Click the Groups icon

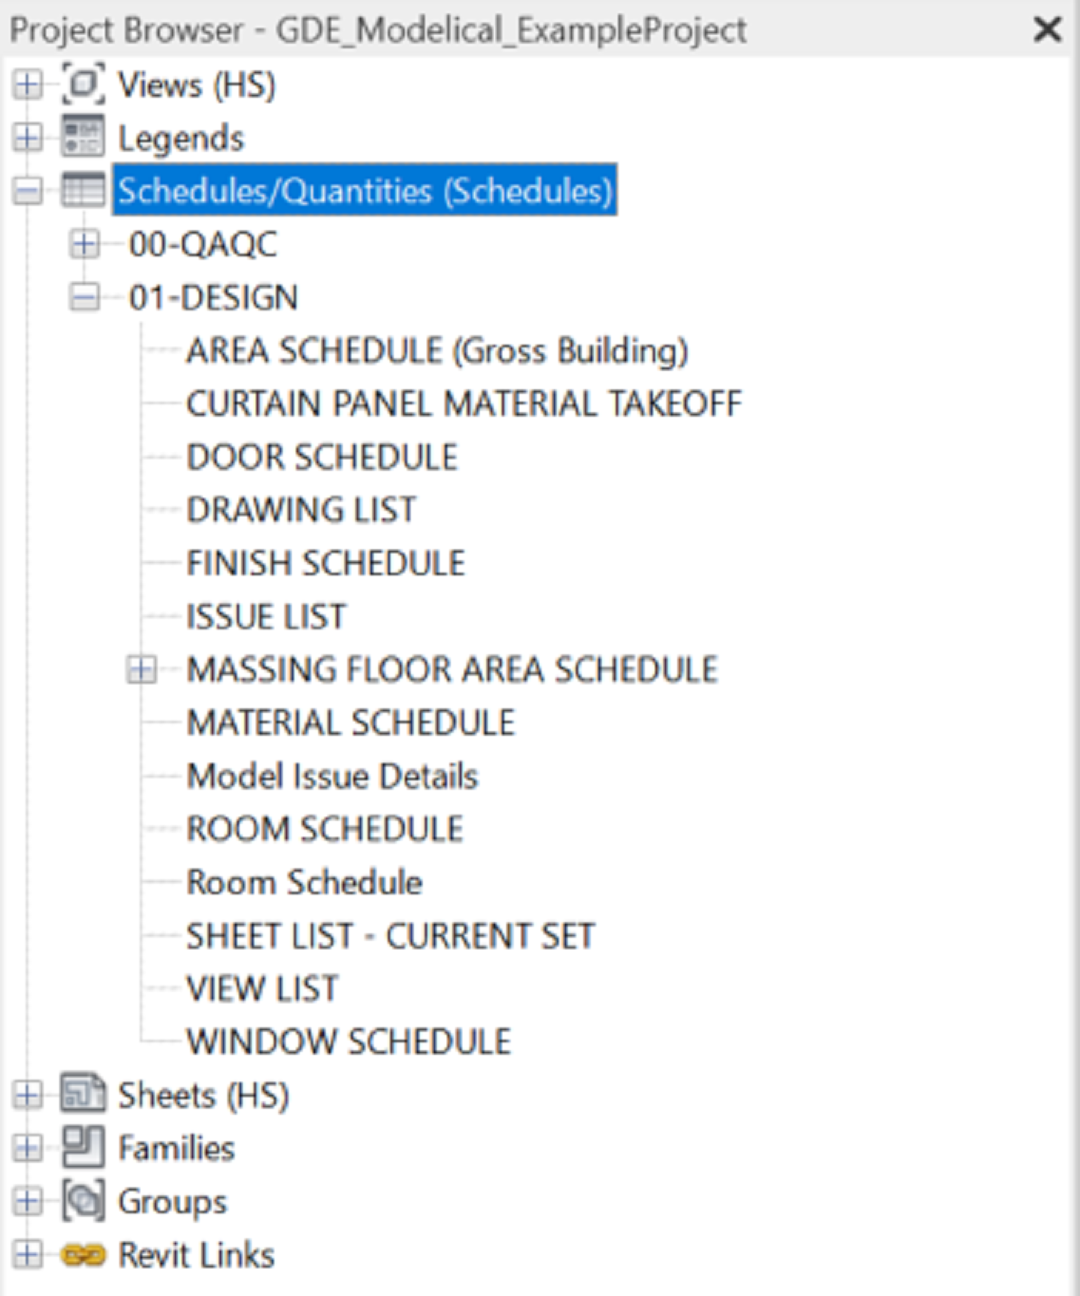tap(83, 1200)
